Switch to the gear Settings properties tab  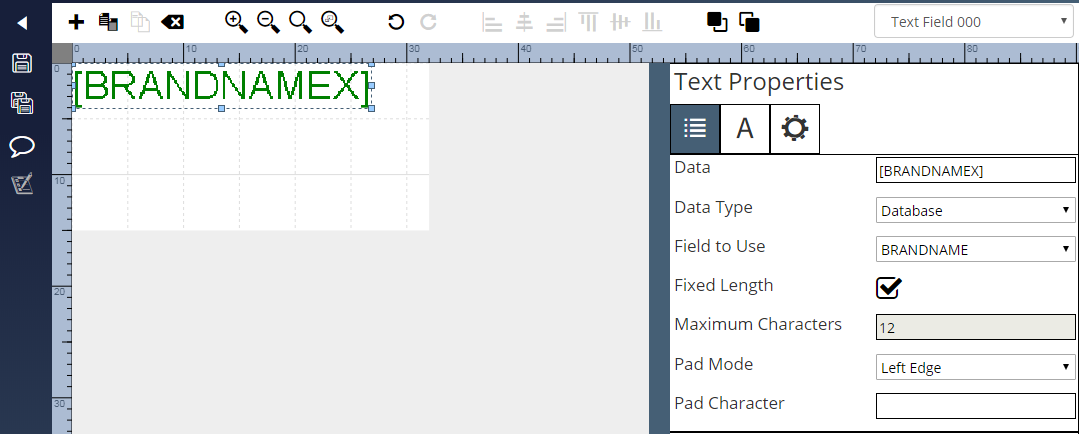pyautogui.click(x=795, y=129)
